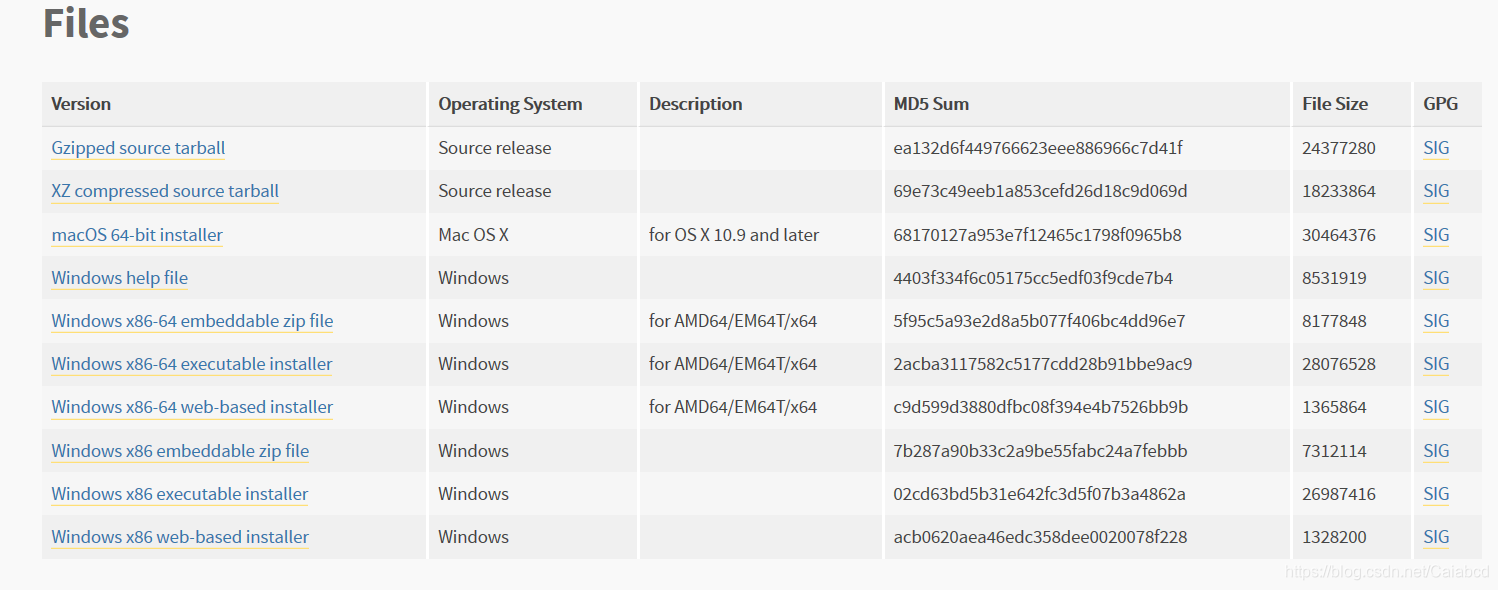Download Windows x86-64 web-based installer

(x=192, y=407)
